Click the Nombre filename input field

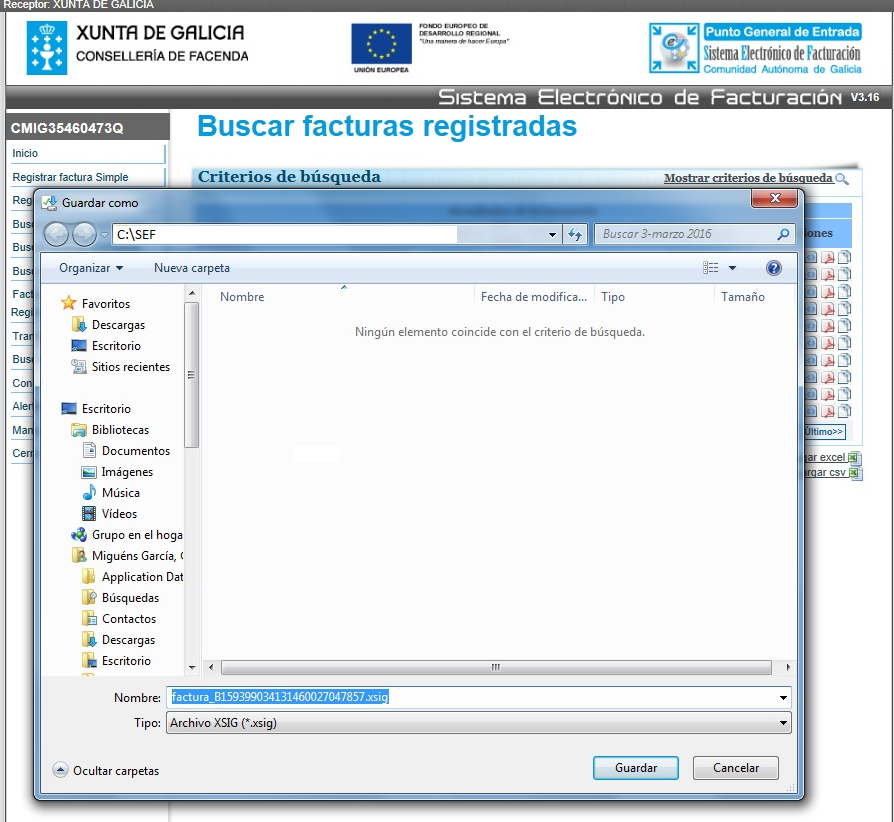[x=470, y=697]
